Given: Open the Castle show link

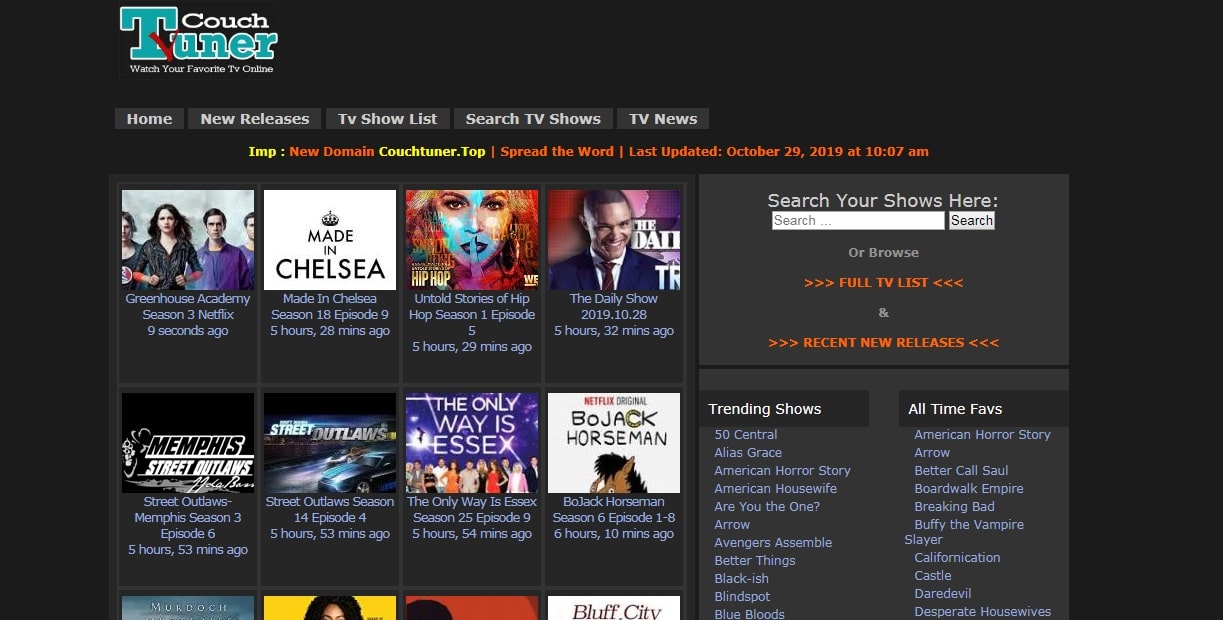Looking at the screenshot, I should coord(933,576).
